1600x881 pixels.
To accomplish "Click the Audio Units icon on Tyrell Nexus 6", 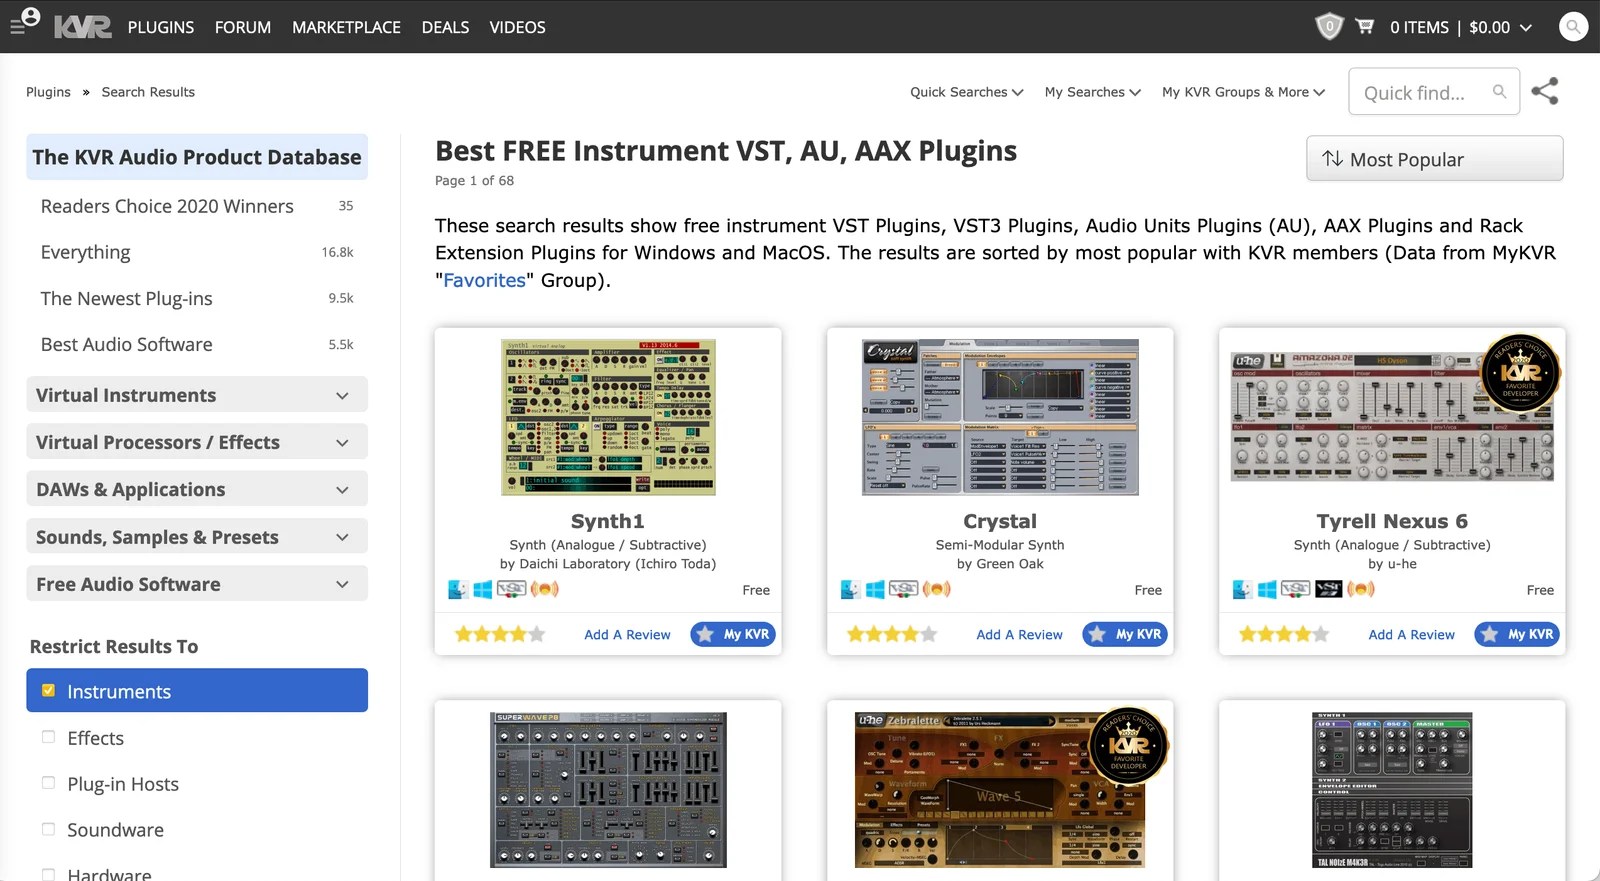I will (1361, 589).
